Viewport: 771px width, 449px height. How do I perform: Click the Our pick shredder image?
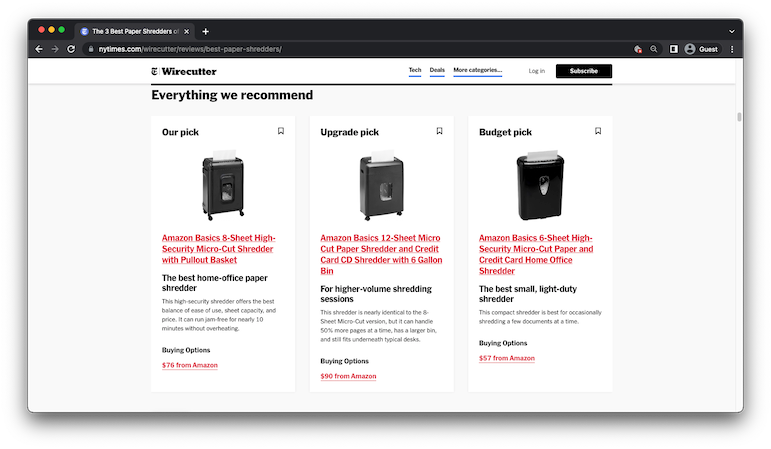point(223,185)
